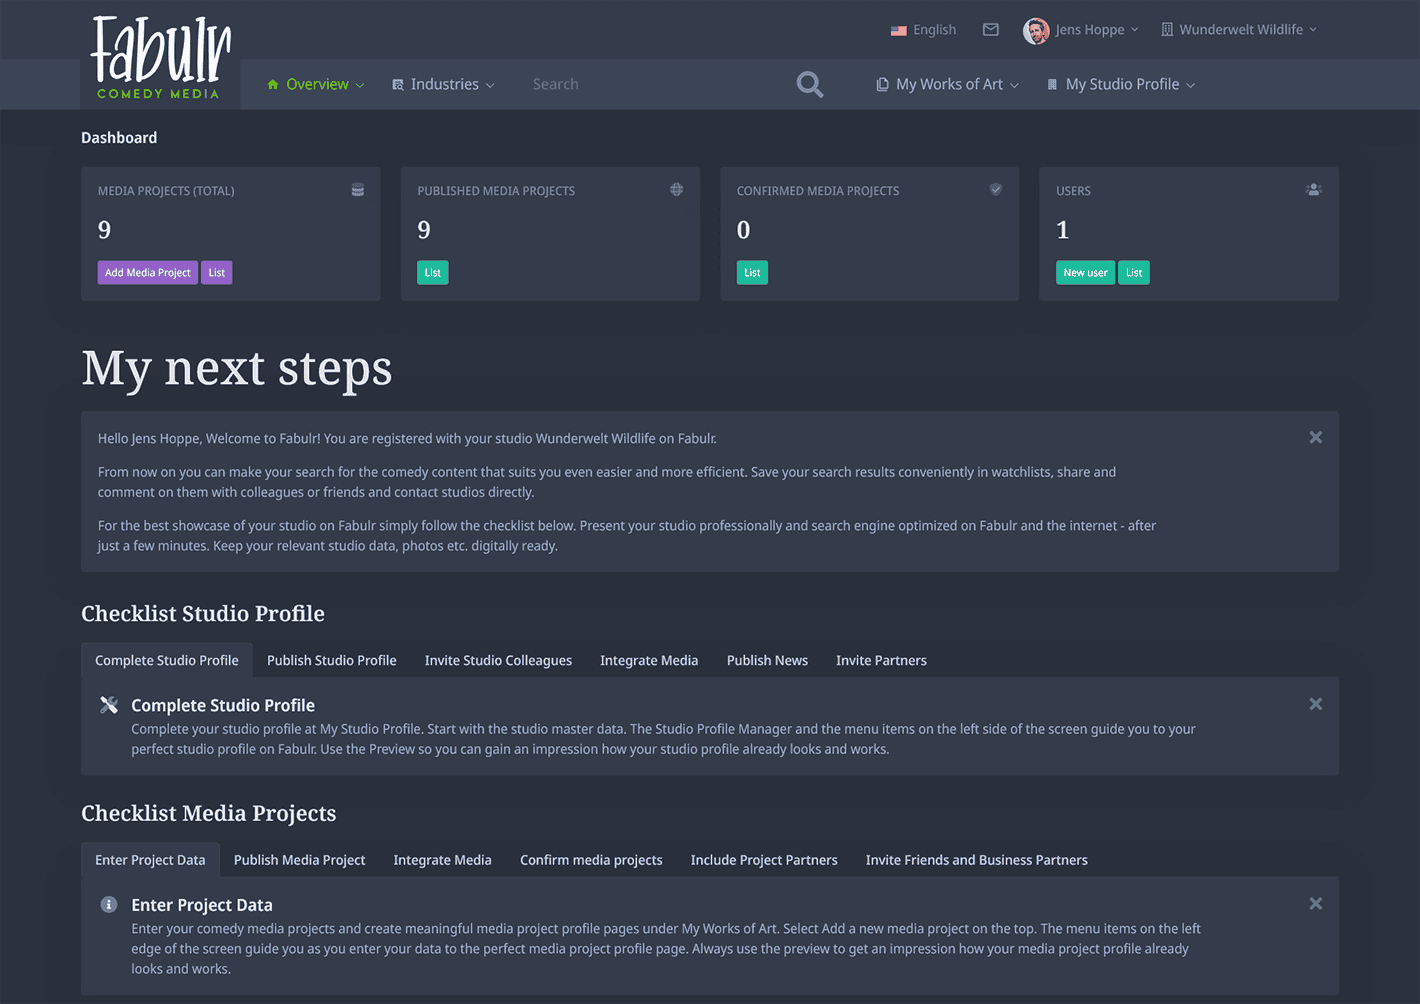Close the Enter Project Data panel
The image size is (1420, 1004).
pyautogui.click(x=1315, y=904)
